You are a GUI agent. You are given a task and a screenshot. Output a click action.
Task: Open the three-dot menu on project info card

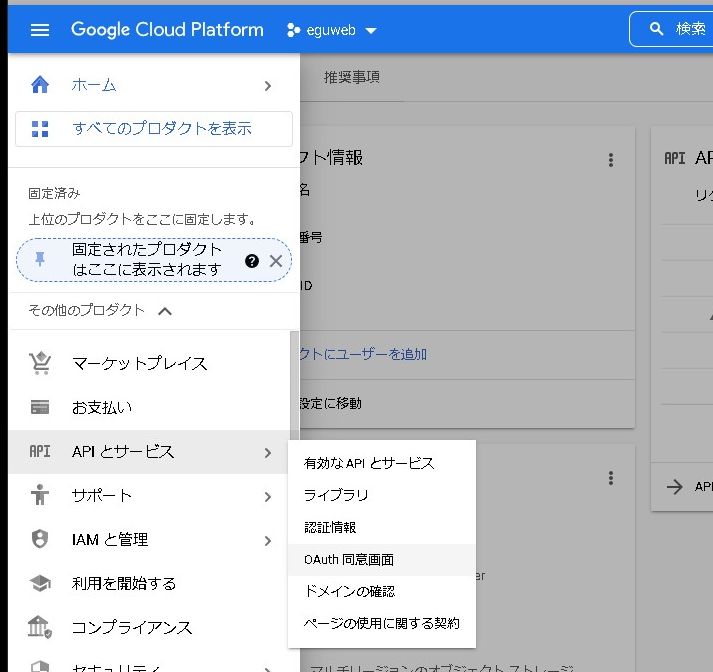pos(611,160)
